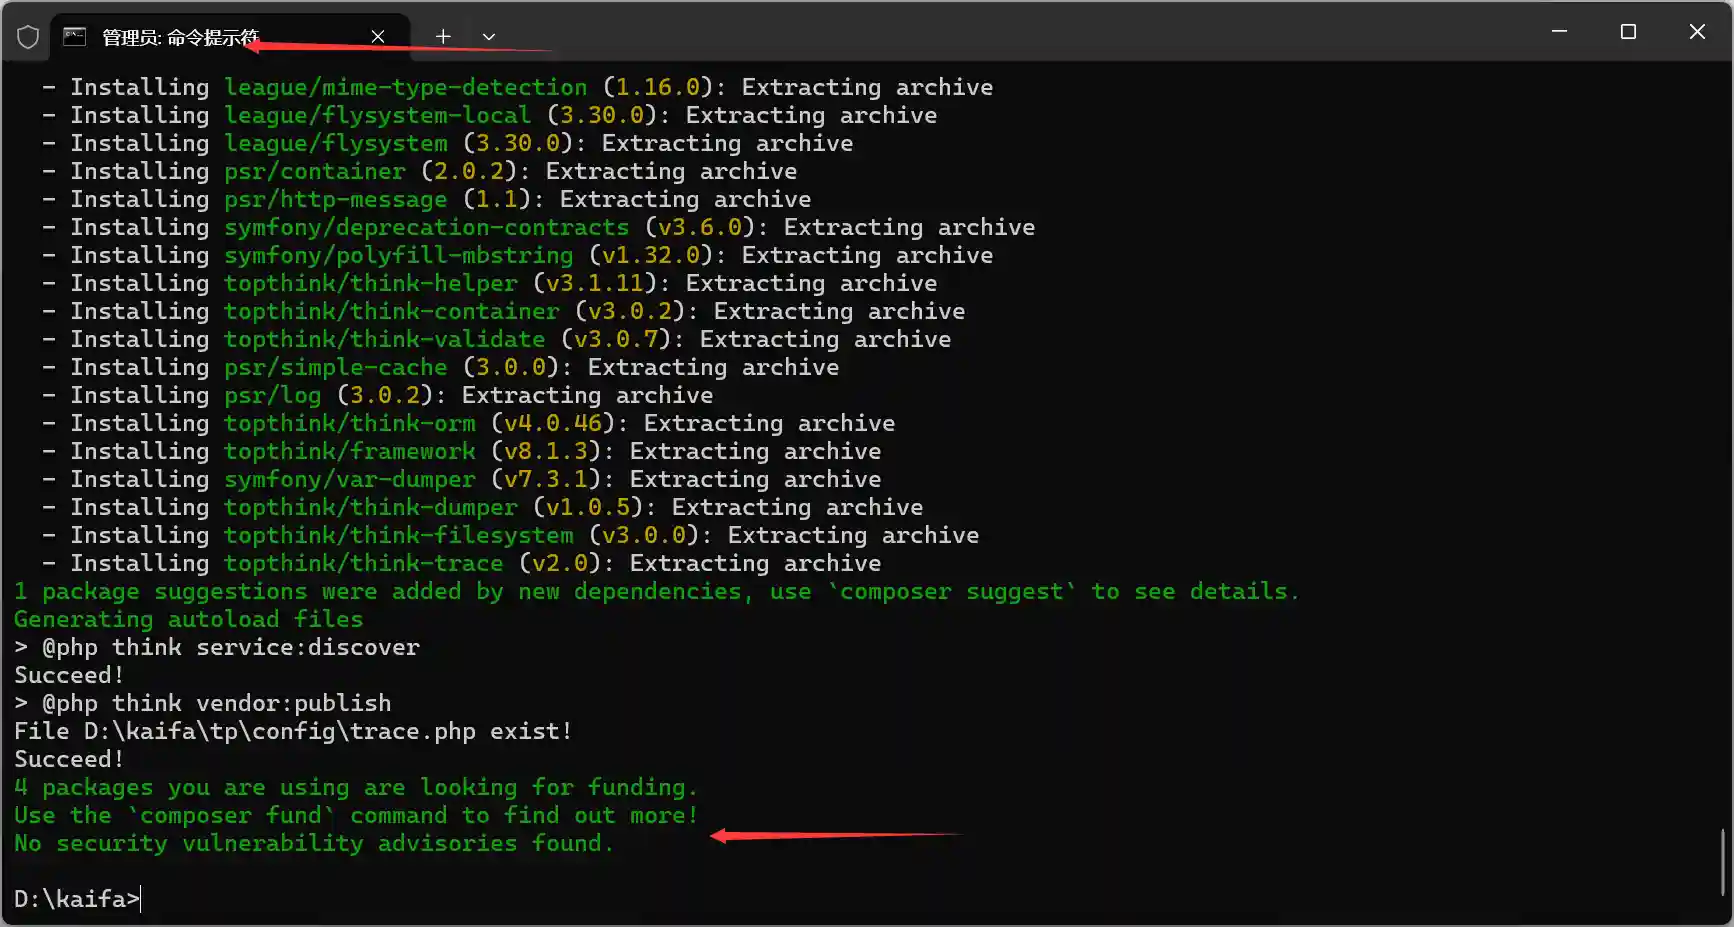
Task: Click the `composer suggest` text
Action: point(951,591)
